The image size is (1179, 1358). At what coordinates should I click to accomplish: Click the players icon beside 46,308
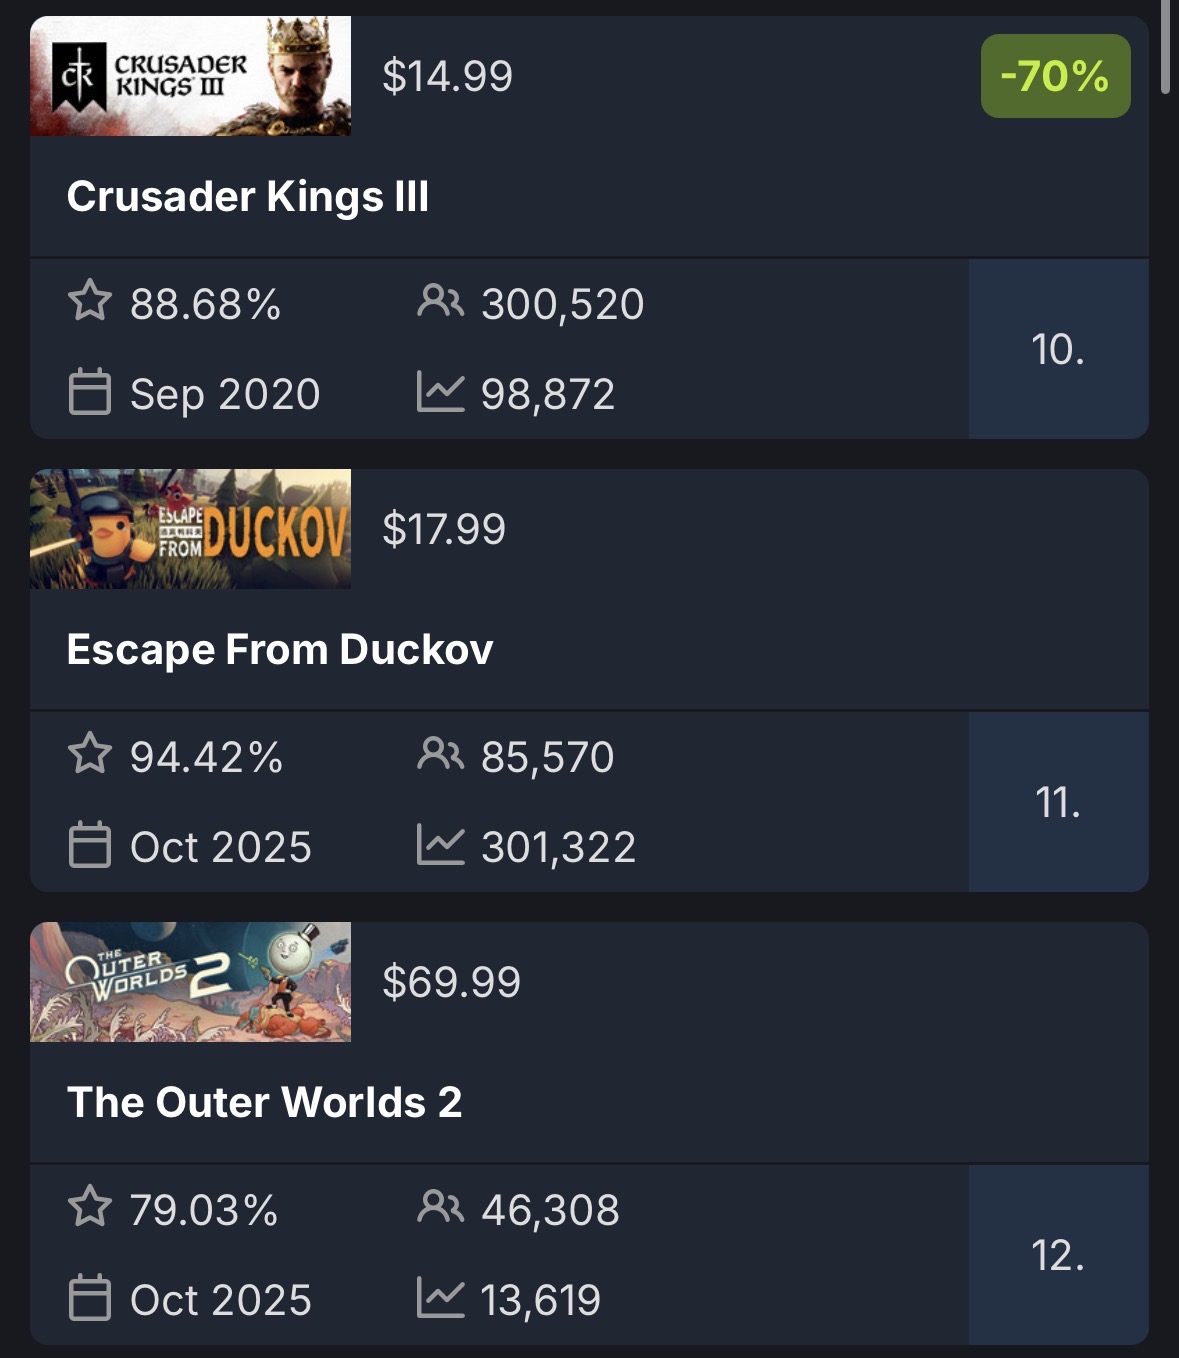point(440,1207)
